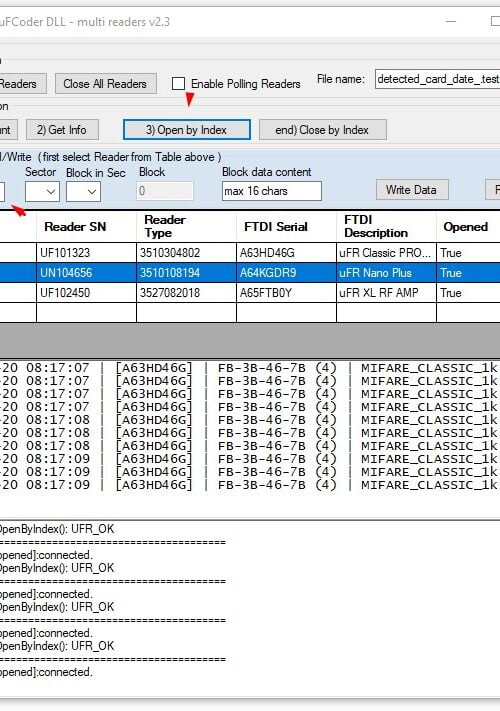The width and height of the screenshot is (500, 711).
Task: Click the FTDI serial cell A63HD46G
Action: click(286, 253)
